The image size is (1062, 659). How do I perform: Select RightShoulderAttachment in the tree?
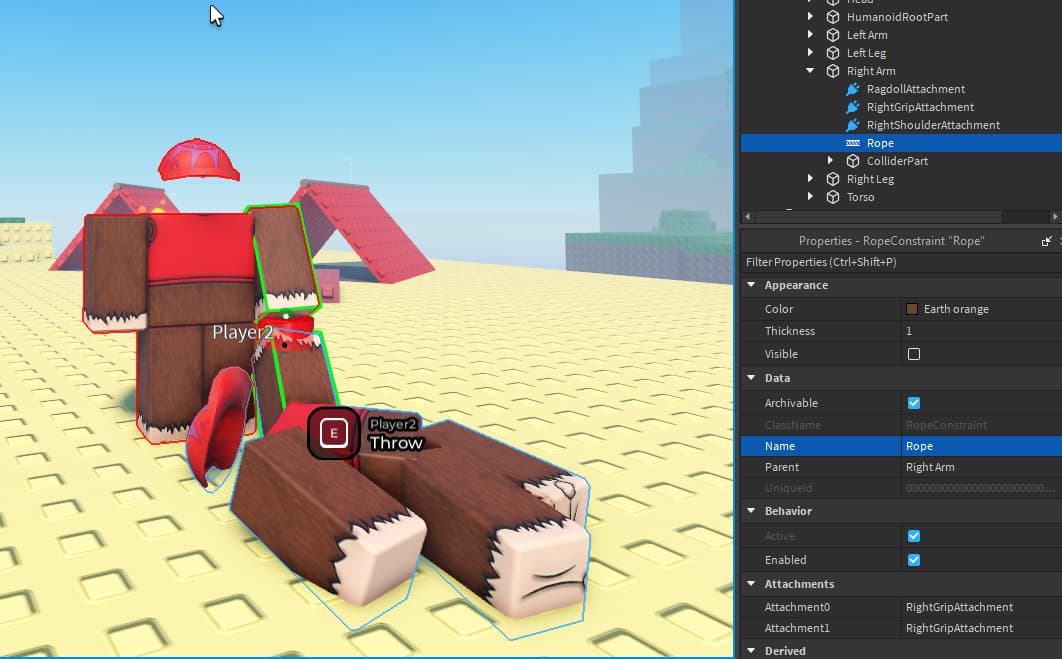click(x=933, y=125)
